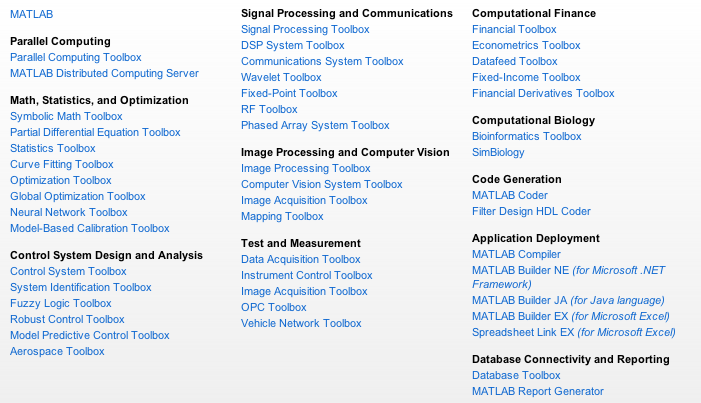701x403 pixels.
Task: Select Wavelet Toolbox link
Action: (281, 77)
